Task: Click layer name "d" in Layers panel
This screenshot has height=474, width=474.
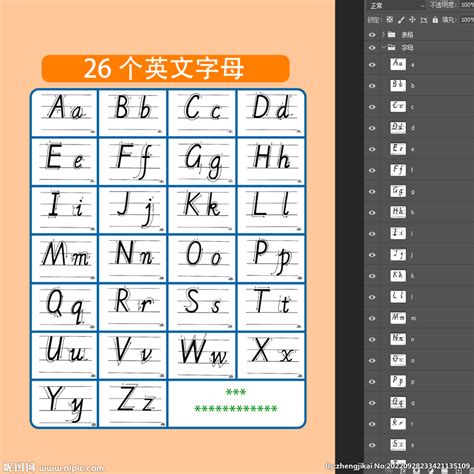Action: click(412, 128)
